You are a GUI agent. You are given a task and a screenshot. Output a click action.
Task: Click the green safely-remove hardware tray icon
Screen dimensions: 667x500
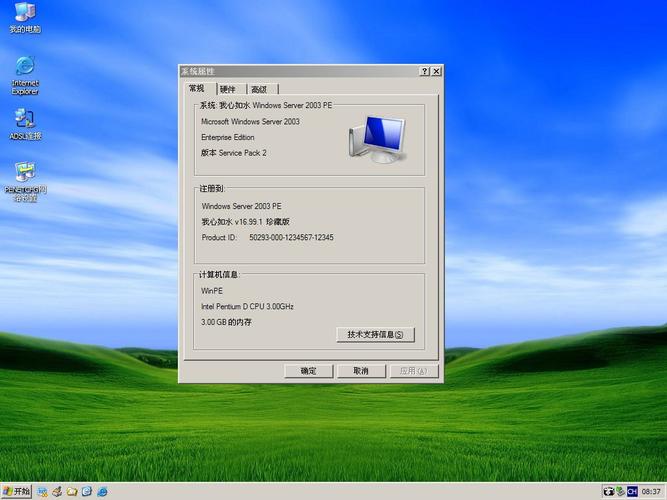point(621,492)
